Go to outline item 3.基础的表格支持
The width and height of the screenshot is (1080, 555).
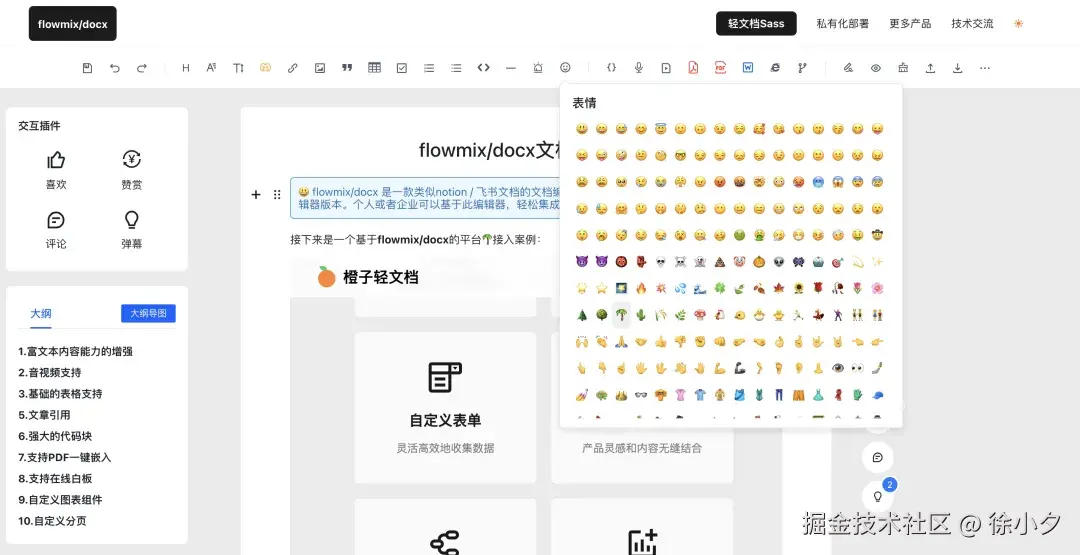60,394
